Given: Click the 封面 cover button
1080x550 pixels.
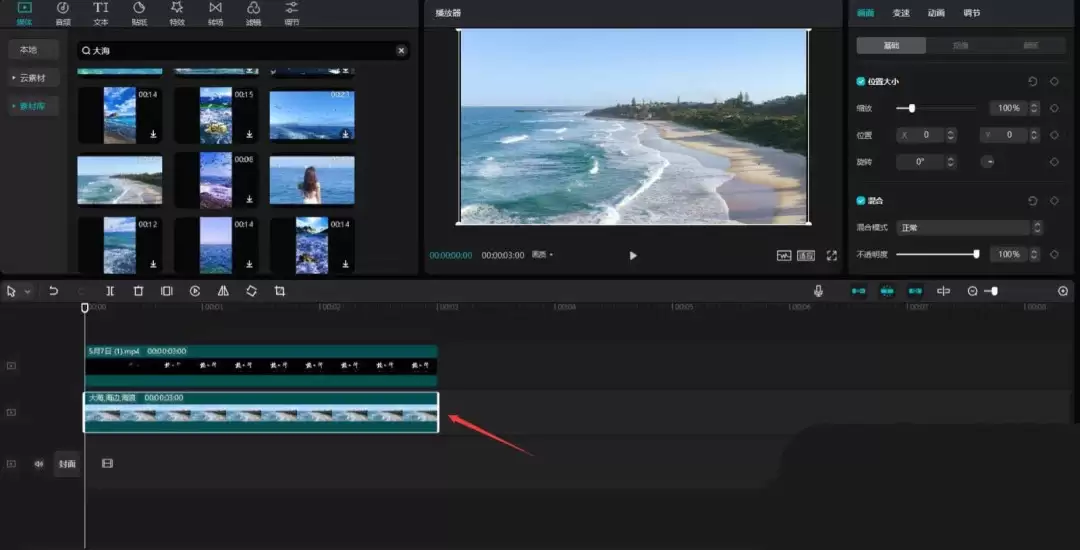Looking at the screenshot, I should tap(67, 464).
